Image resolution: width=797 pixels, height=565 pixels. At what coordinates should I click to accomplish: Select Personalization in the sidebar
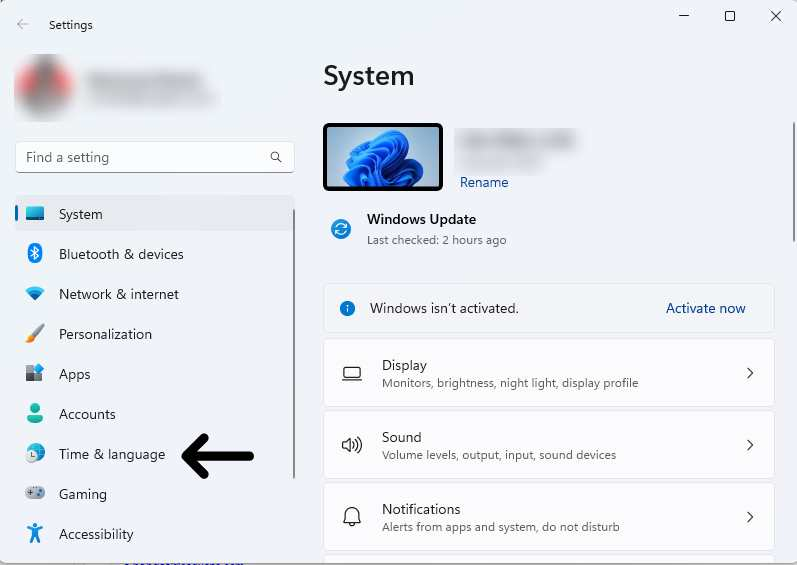click(x=155, y=334)
